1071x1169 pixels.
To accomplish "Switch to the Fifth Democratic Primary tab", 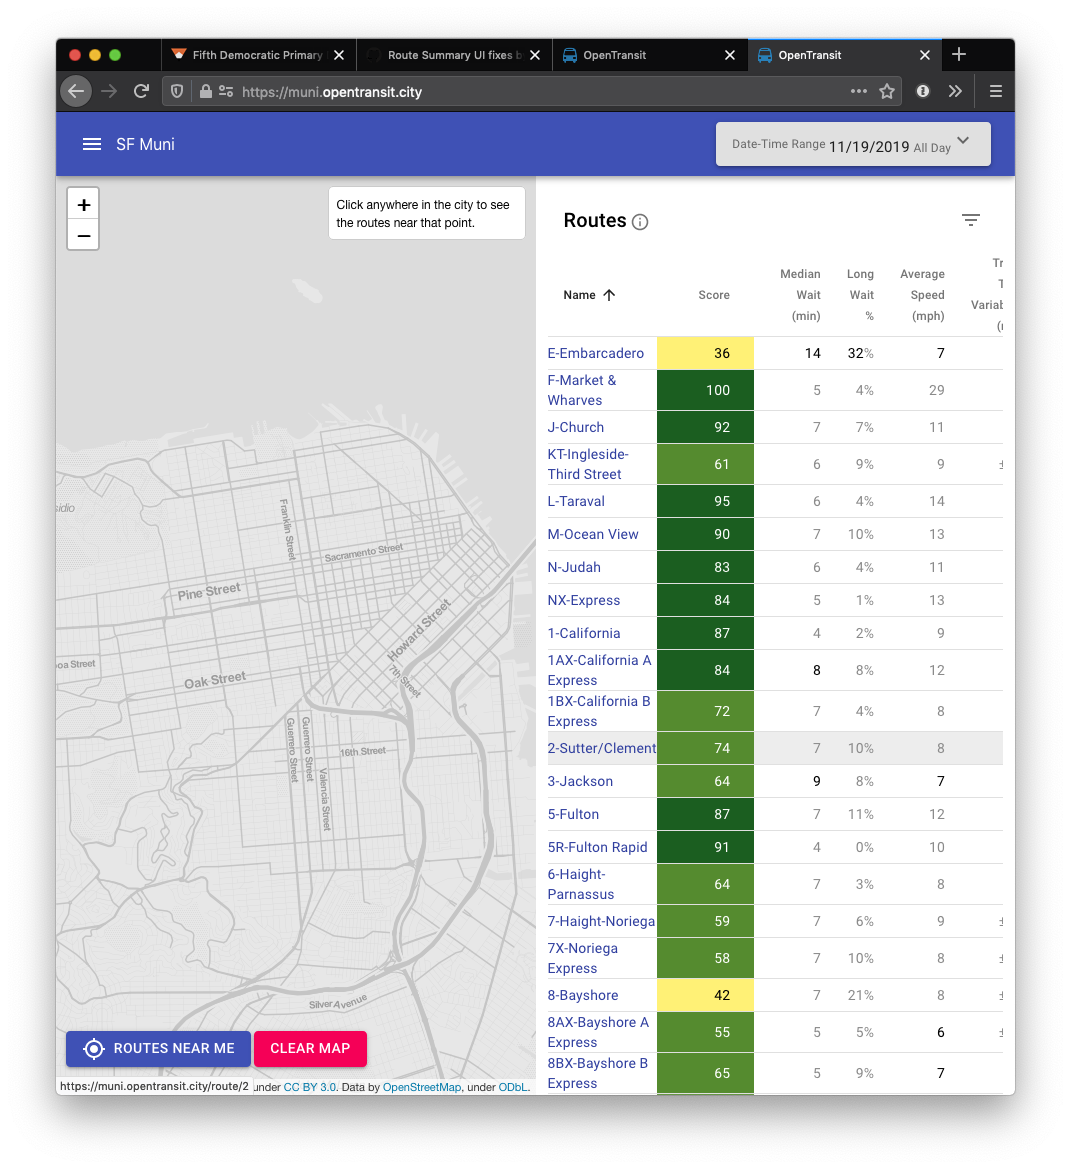I will pyautogui.click(x=250, y=55).
